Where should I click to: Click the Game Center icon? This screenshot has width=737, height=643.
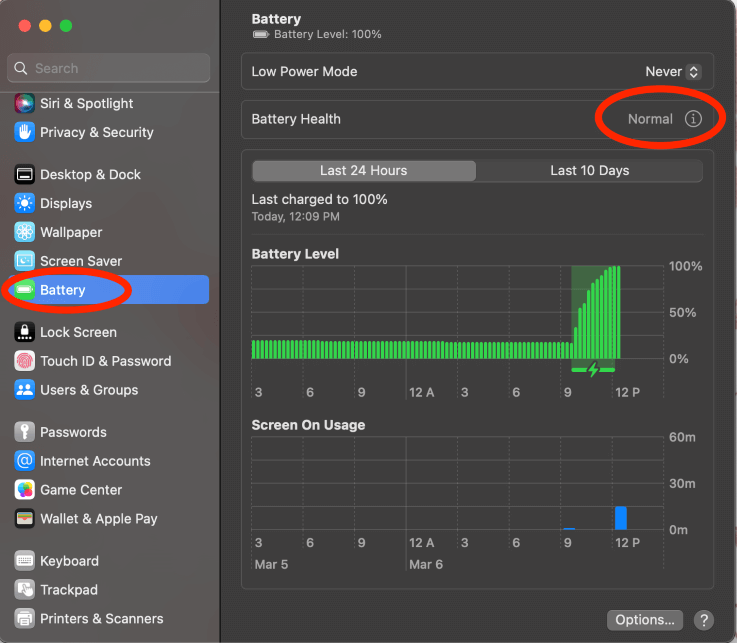[25, 490]
